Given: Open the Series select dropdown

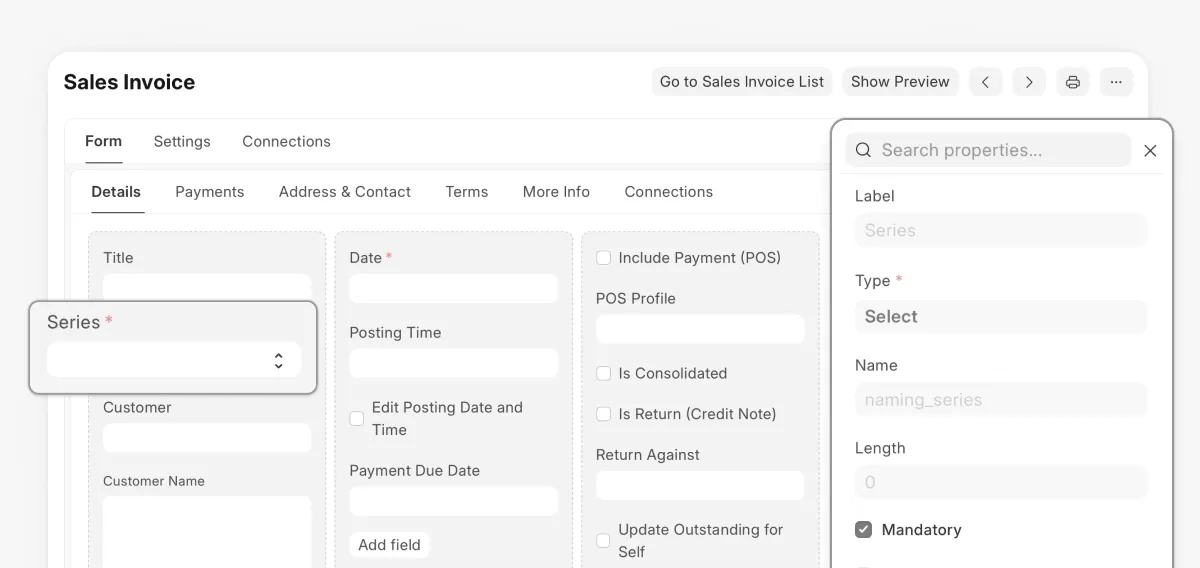Looking at the screenshot, I should (x=174, y=361).
